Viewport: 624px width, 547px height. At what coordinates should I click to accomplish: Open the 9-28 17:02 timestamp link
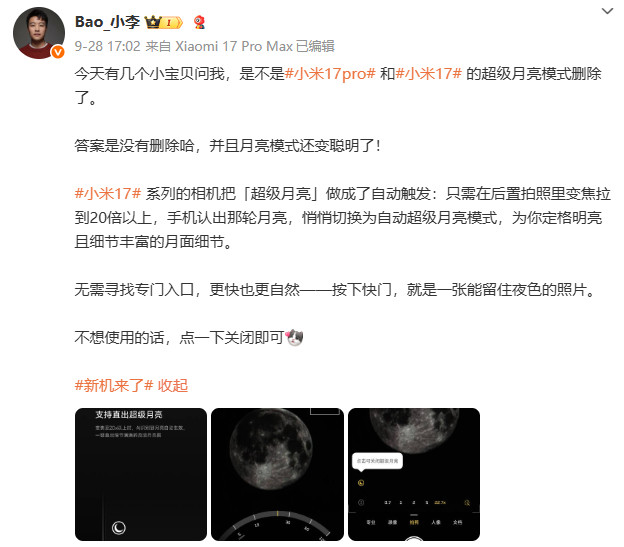click(107, 46)
